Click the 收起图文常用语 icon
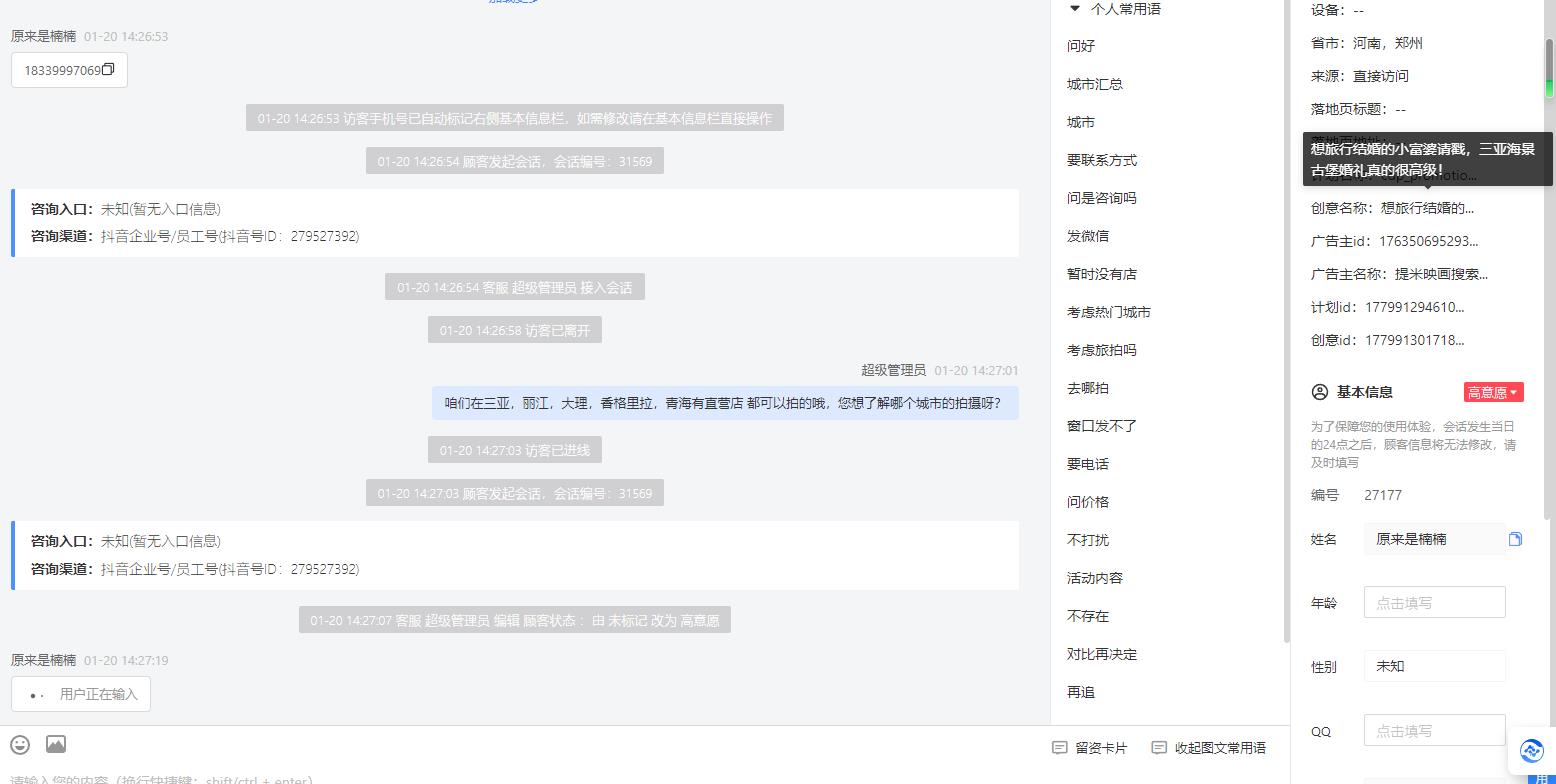This screenshot has width=1556, height=784. tap(1159, 747)
